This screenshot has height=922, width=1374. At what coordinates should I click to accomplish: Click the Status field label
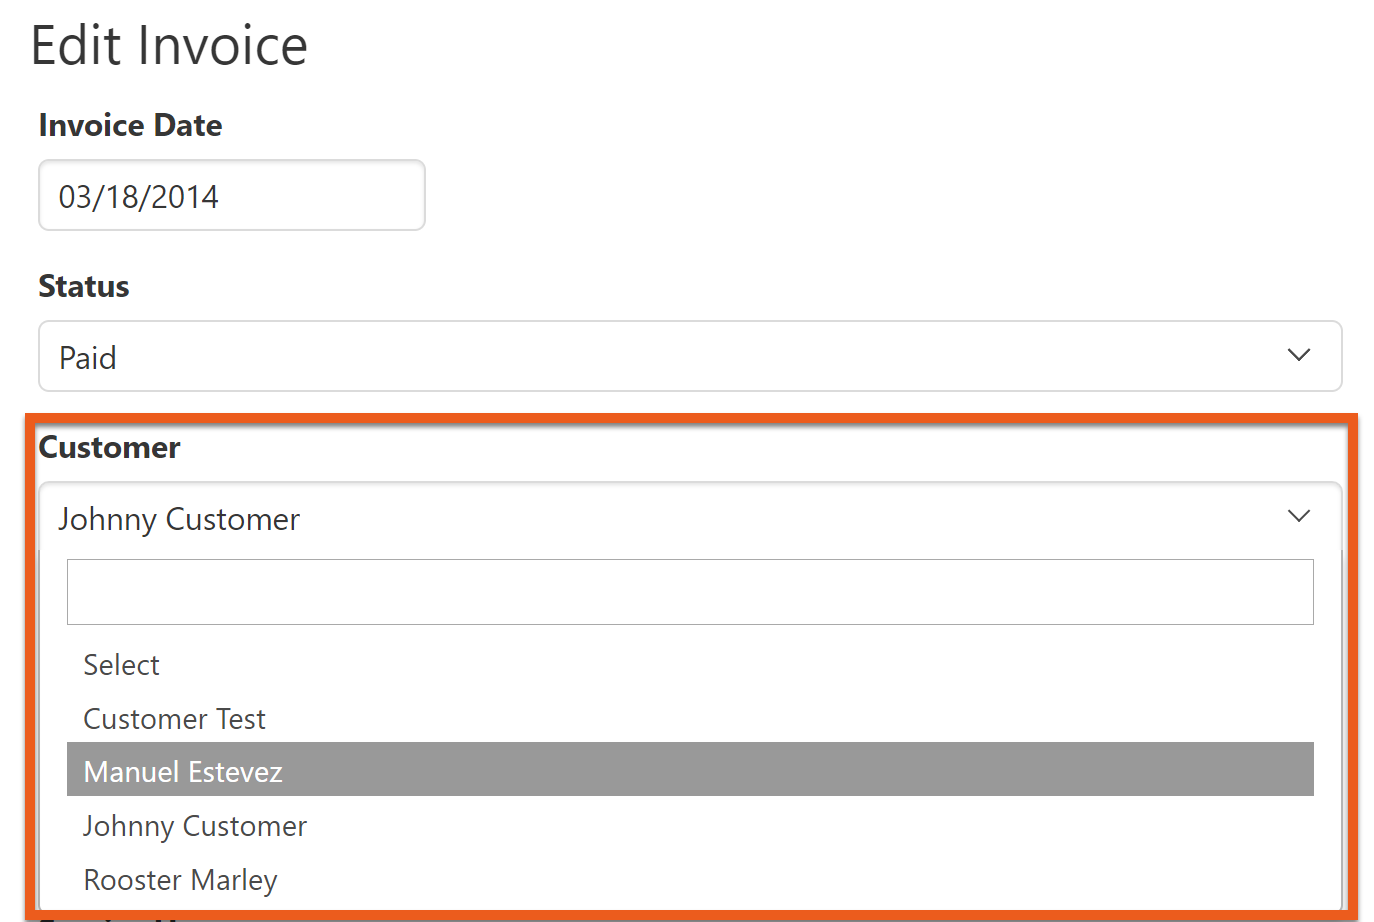(84, 287)
